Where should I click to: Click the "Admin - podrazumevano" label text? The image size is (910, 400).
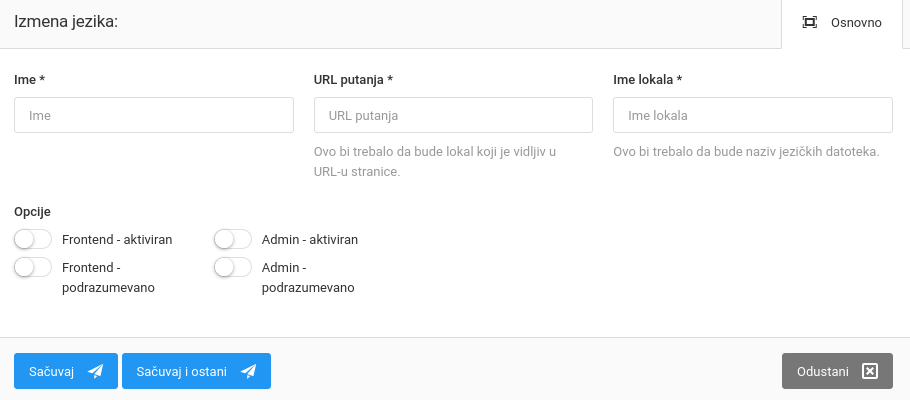[x=307, y=277]
